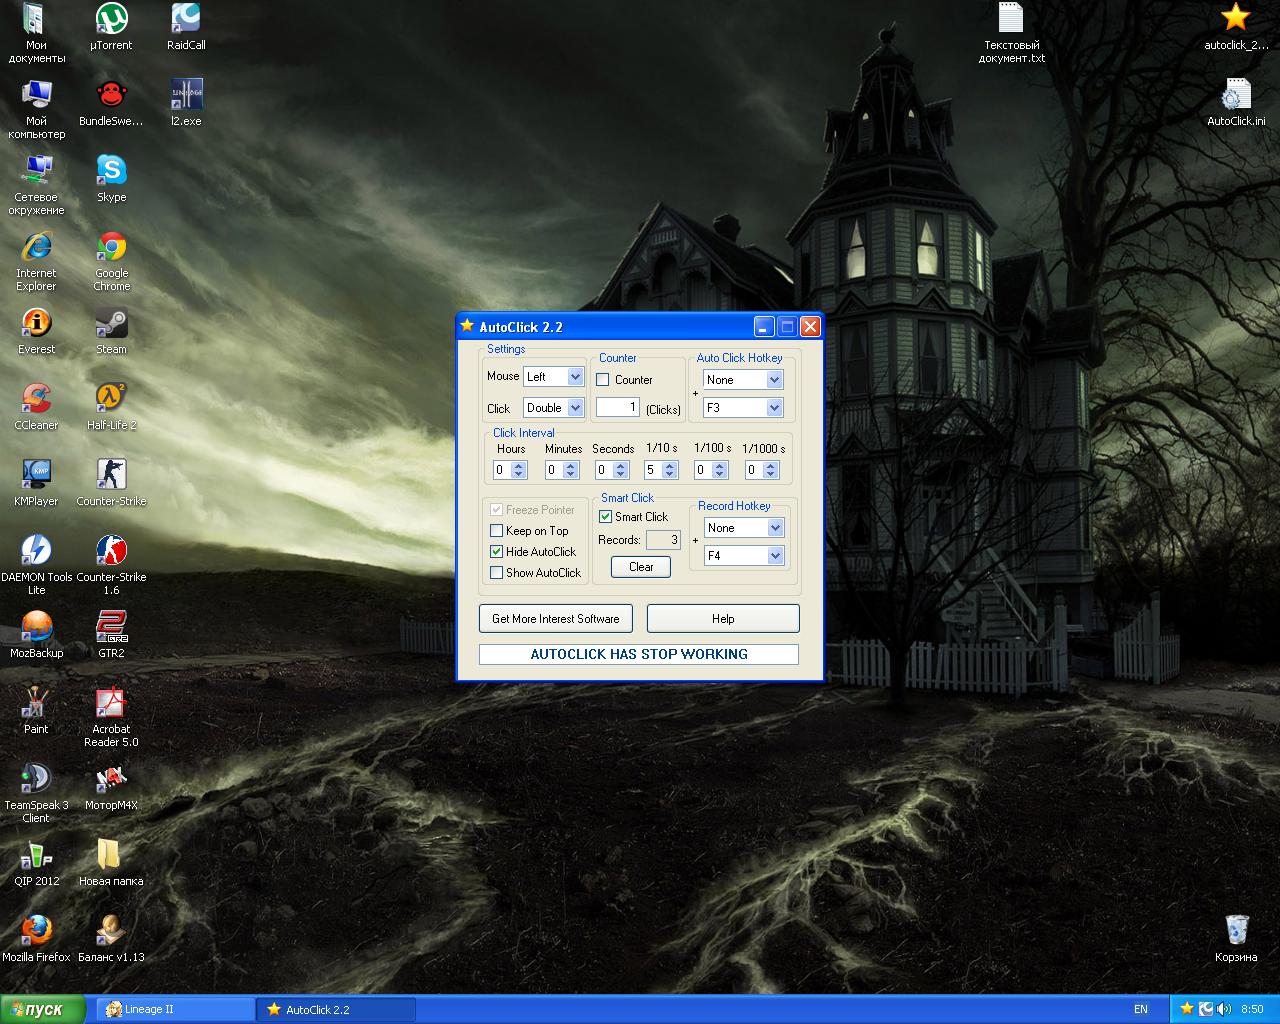Screen dimensions: 1280x1024
Task: Open the Click type dropdown showing Double
Action: (575, 408)
